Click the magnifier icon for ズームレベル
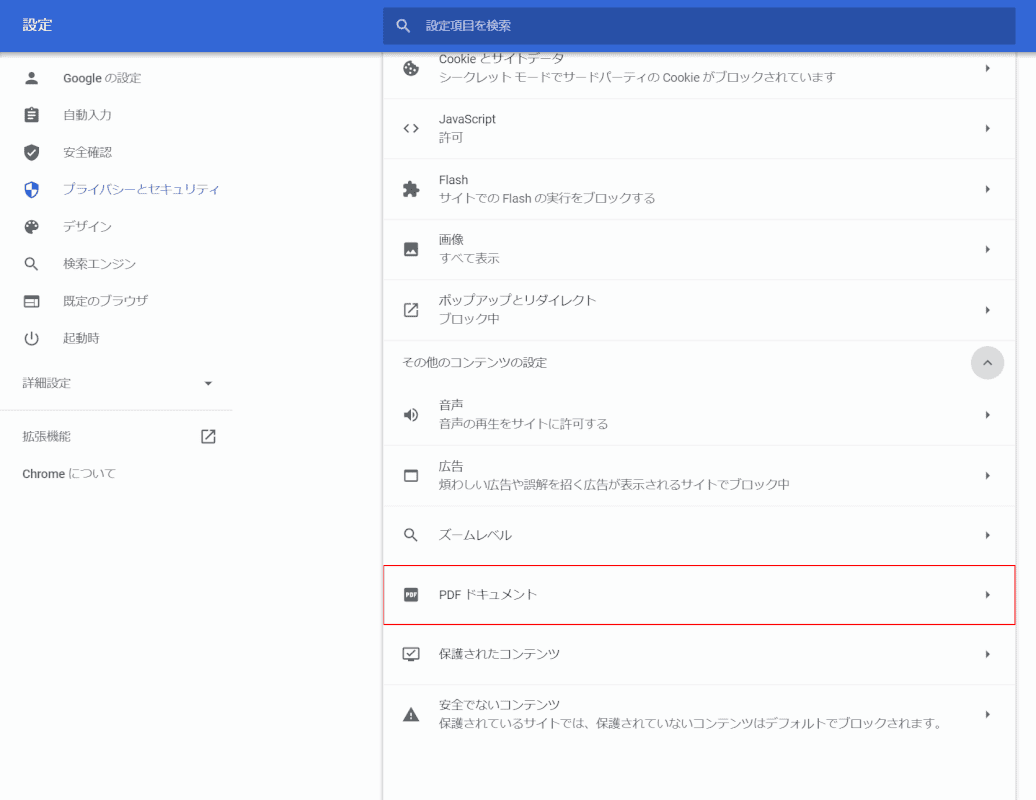The width and height of the screenshot is (1036, 800). point(411,535)
